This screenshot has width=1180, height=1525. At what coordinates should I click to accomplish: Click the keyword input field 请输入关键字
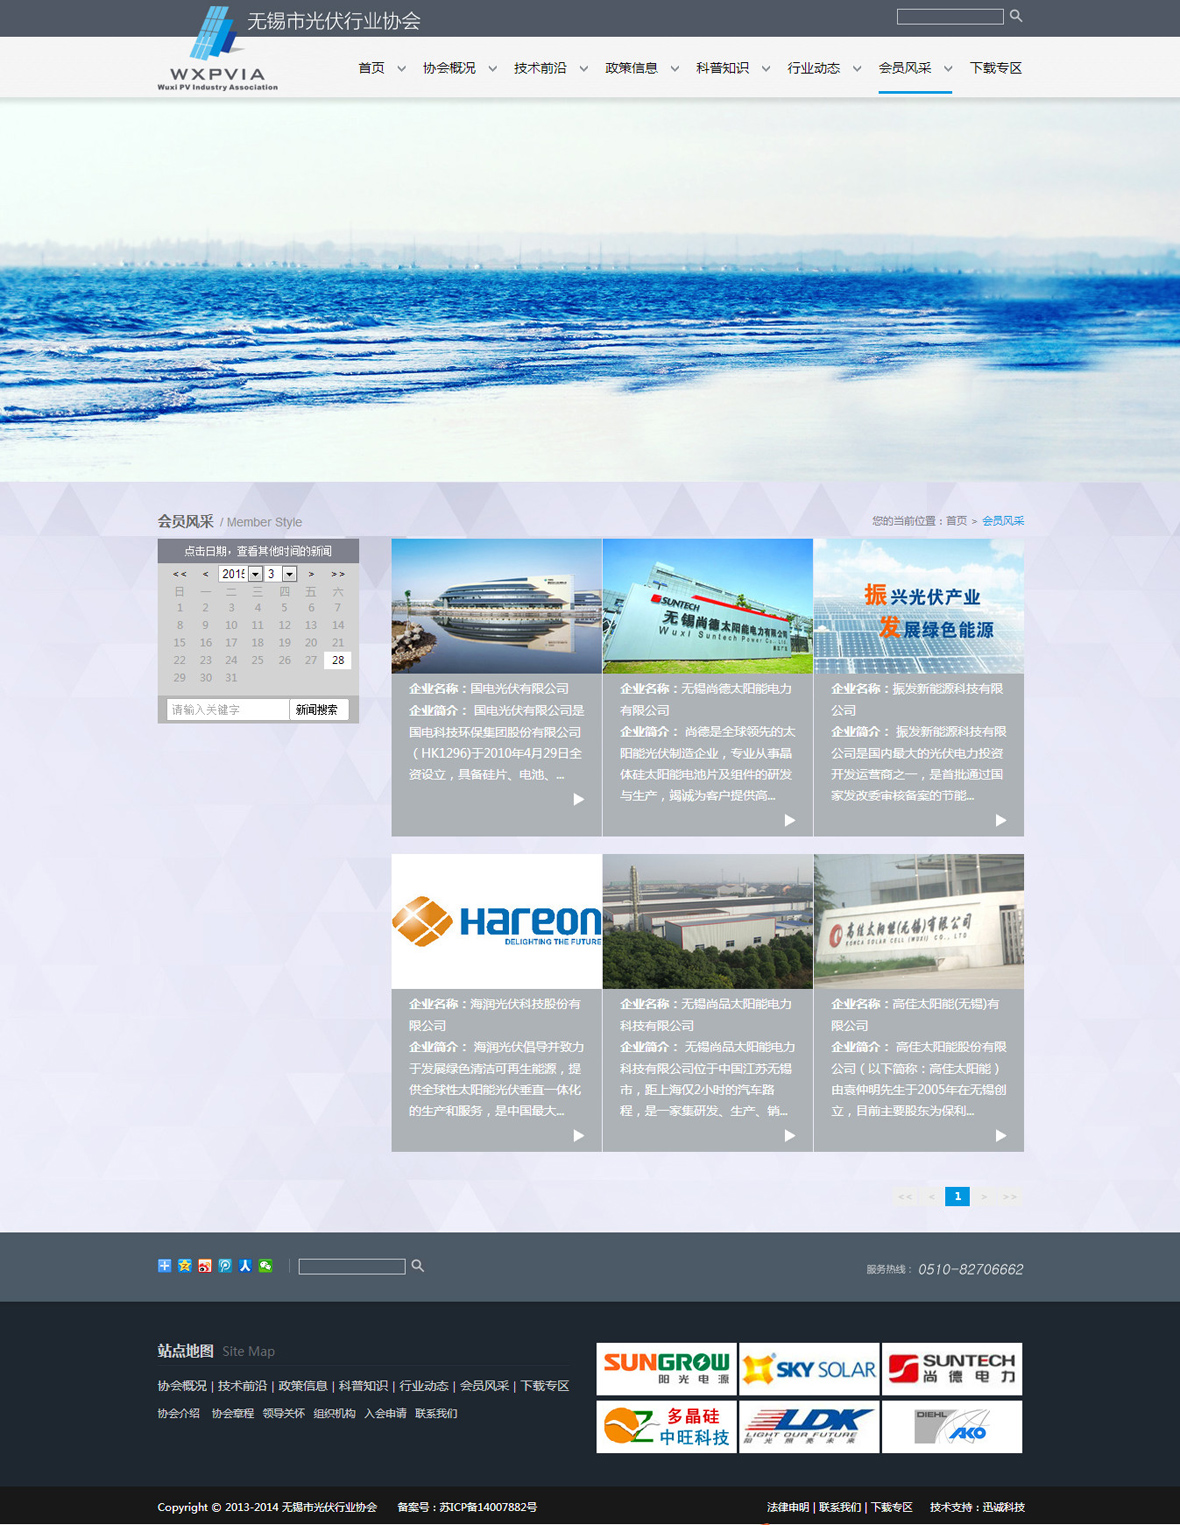227,710
